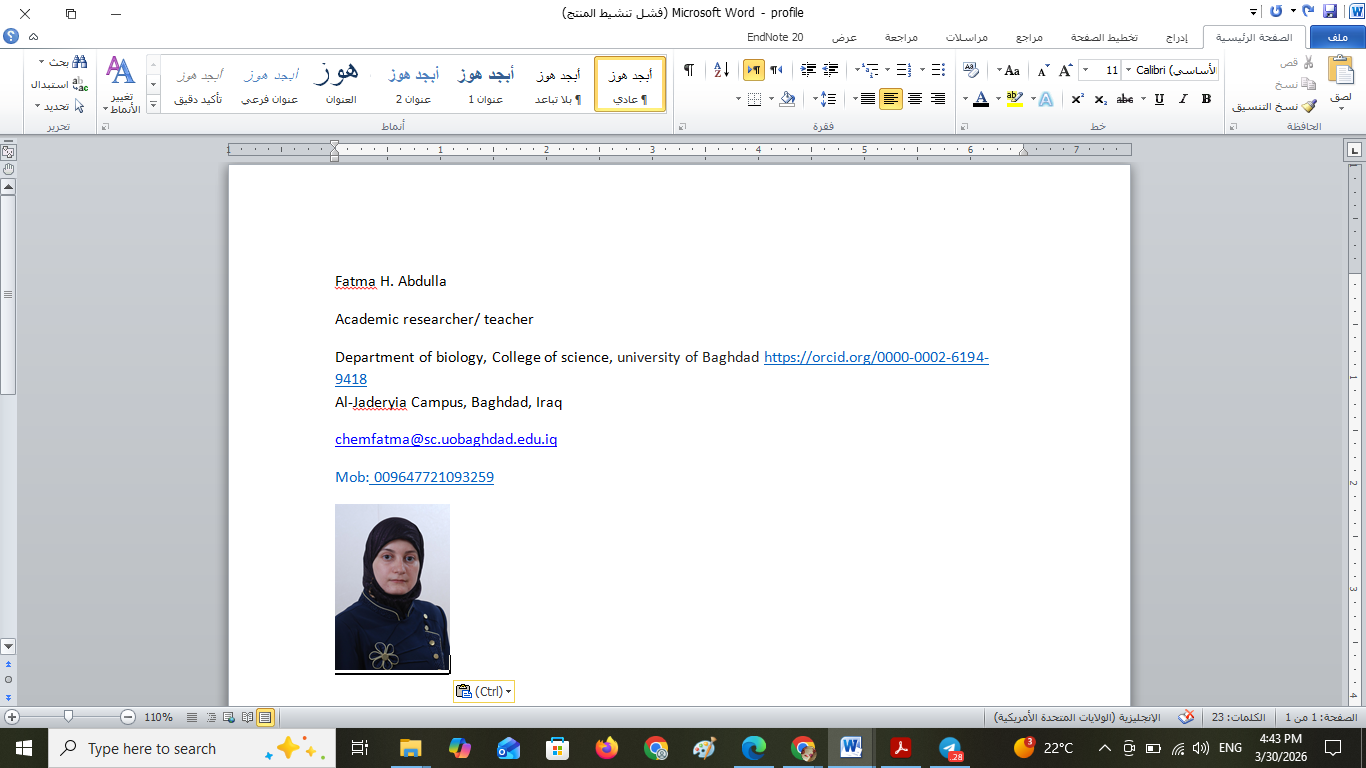This screenshot has height=768, width=1366.
Task: Click the A-Z sort icon
Action: (720, 70)
